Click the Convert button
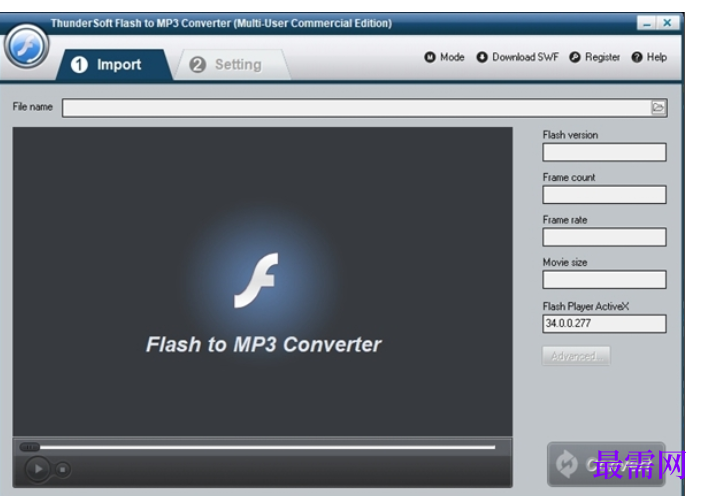The width and height of the screenshot is (705, 496). (x=606, y=464)
